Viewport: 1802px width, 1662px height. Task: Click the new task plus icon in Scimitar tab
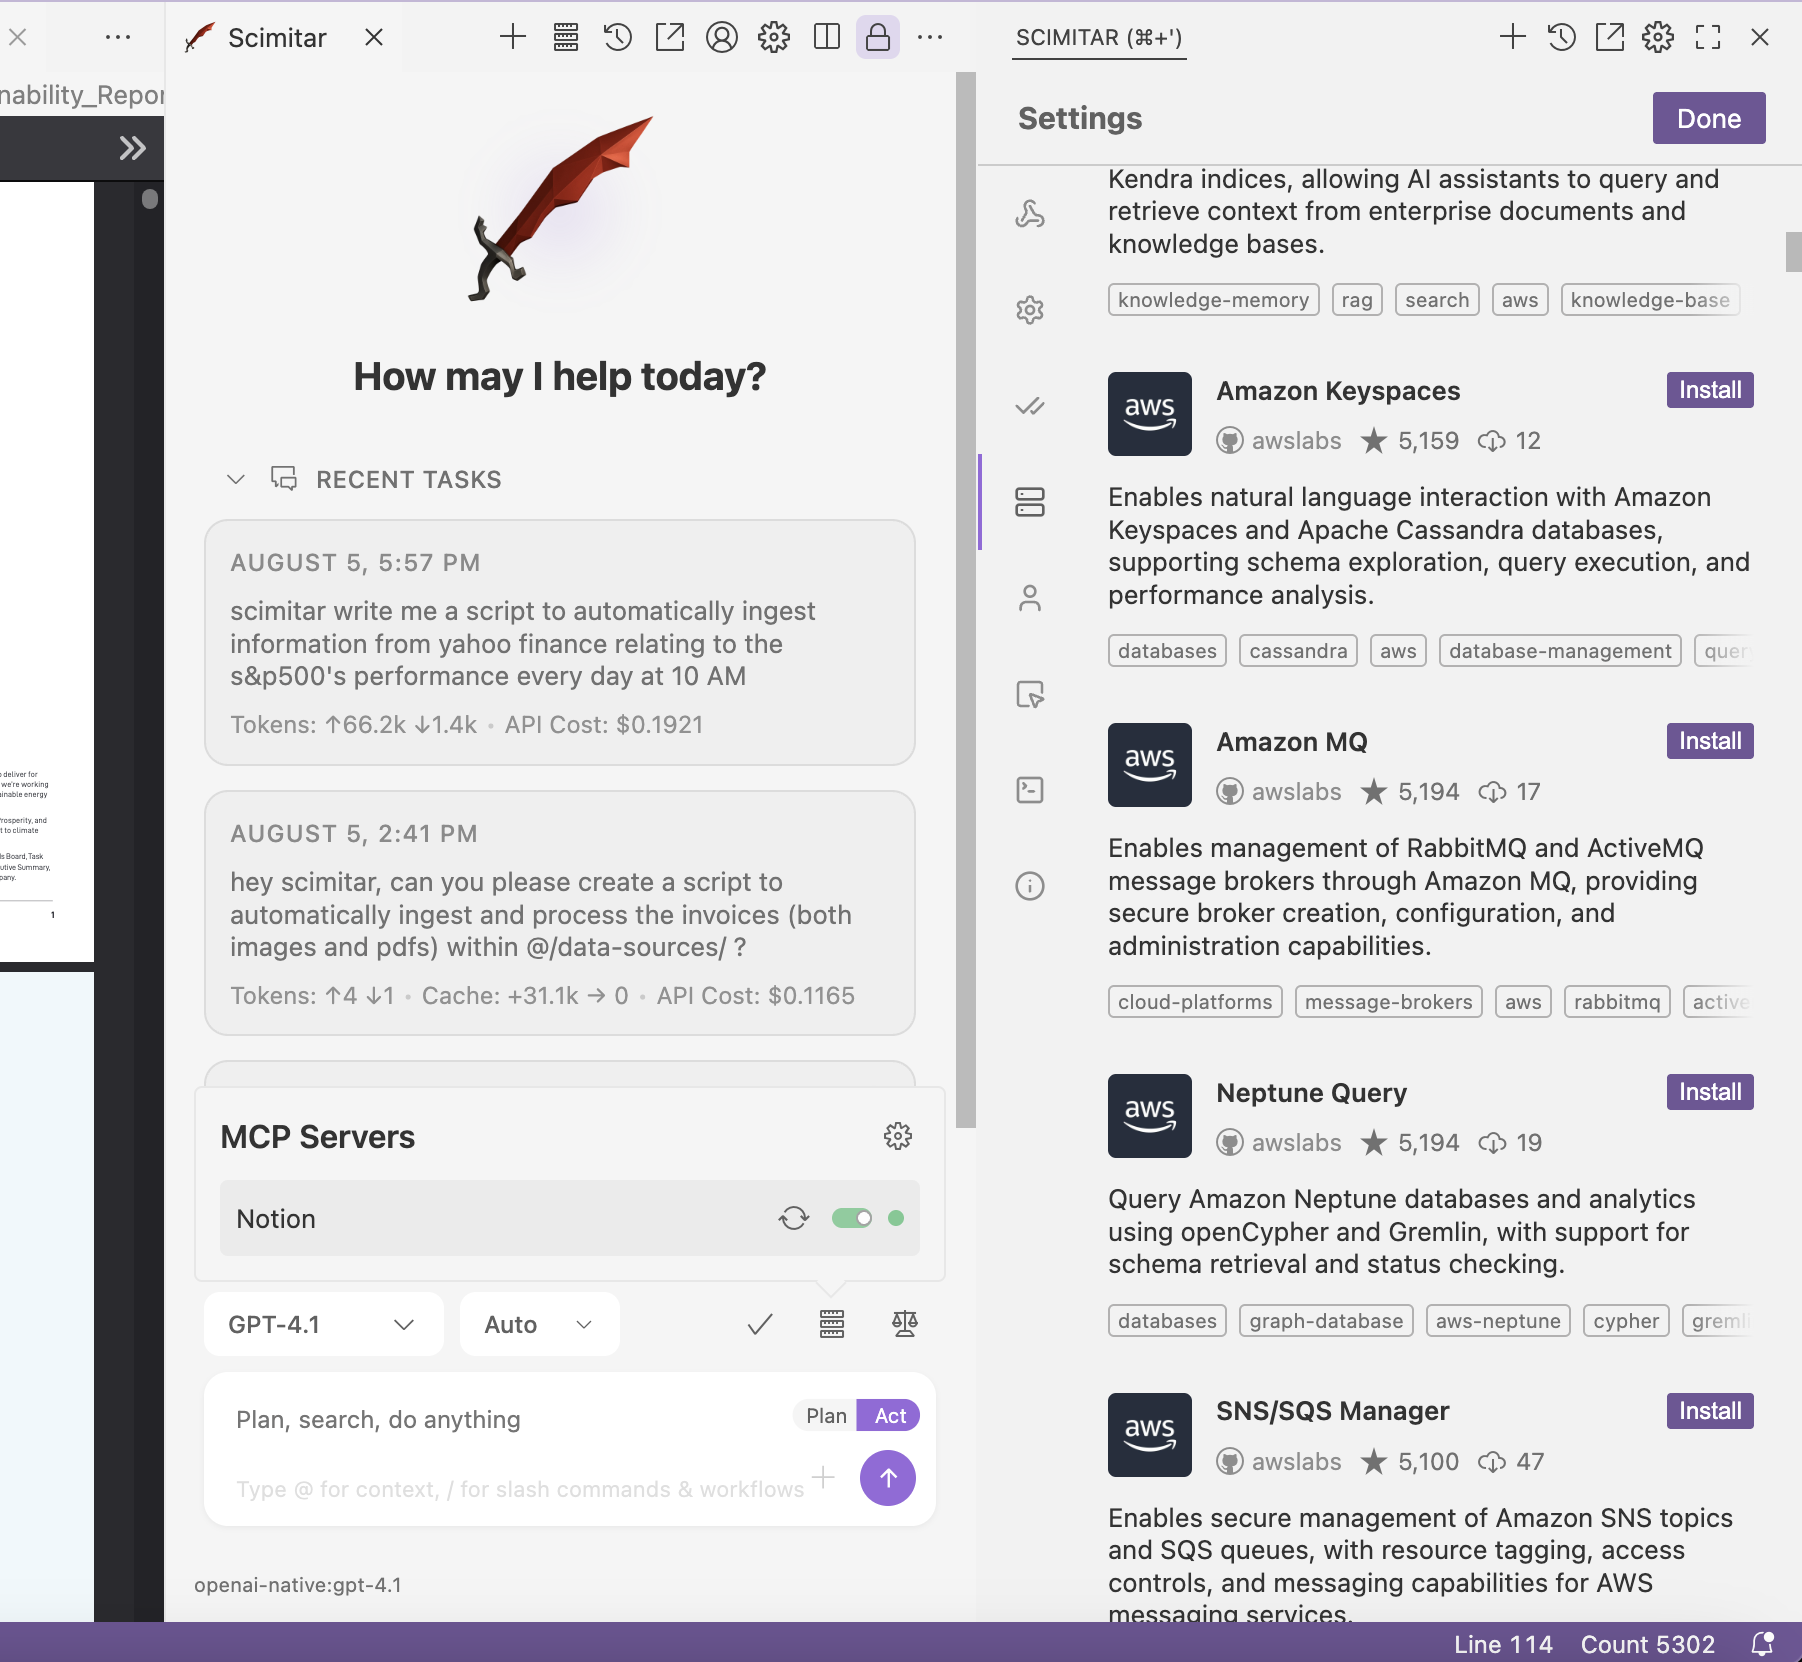point(513,38)
